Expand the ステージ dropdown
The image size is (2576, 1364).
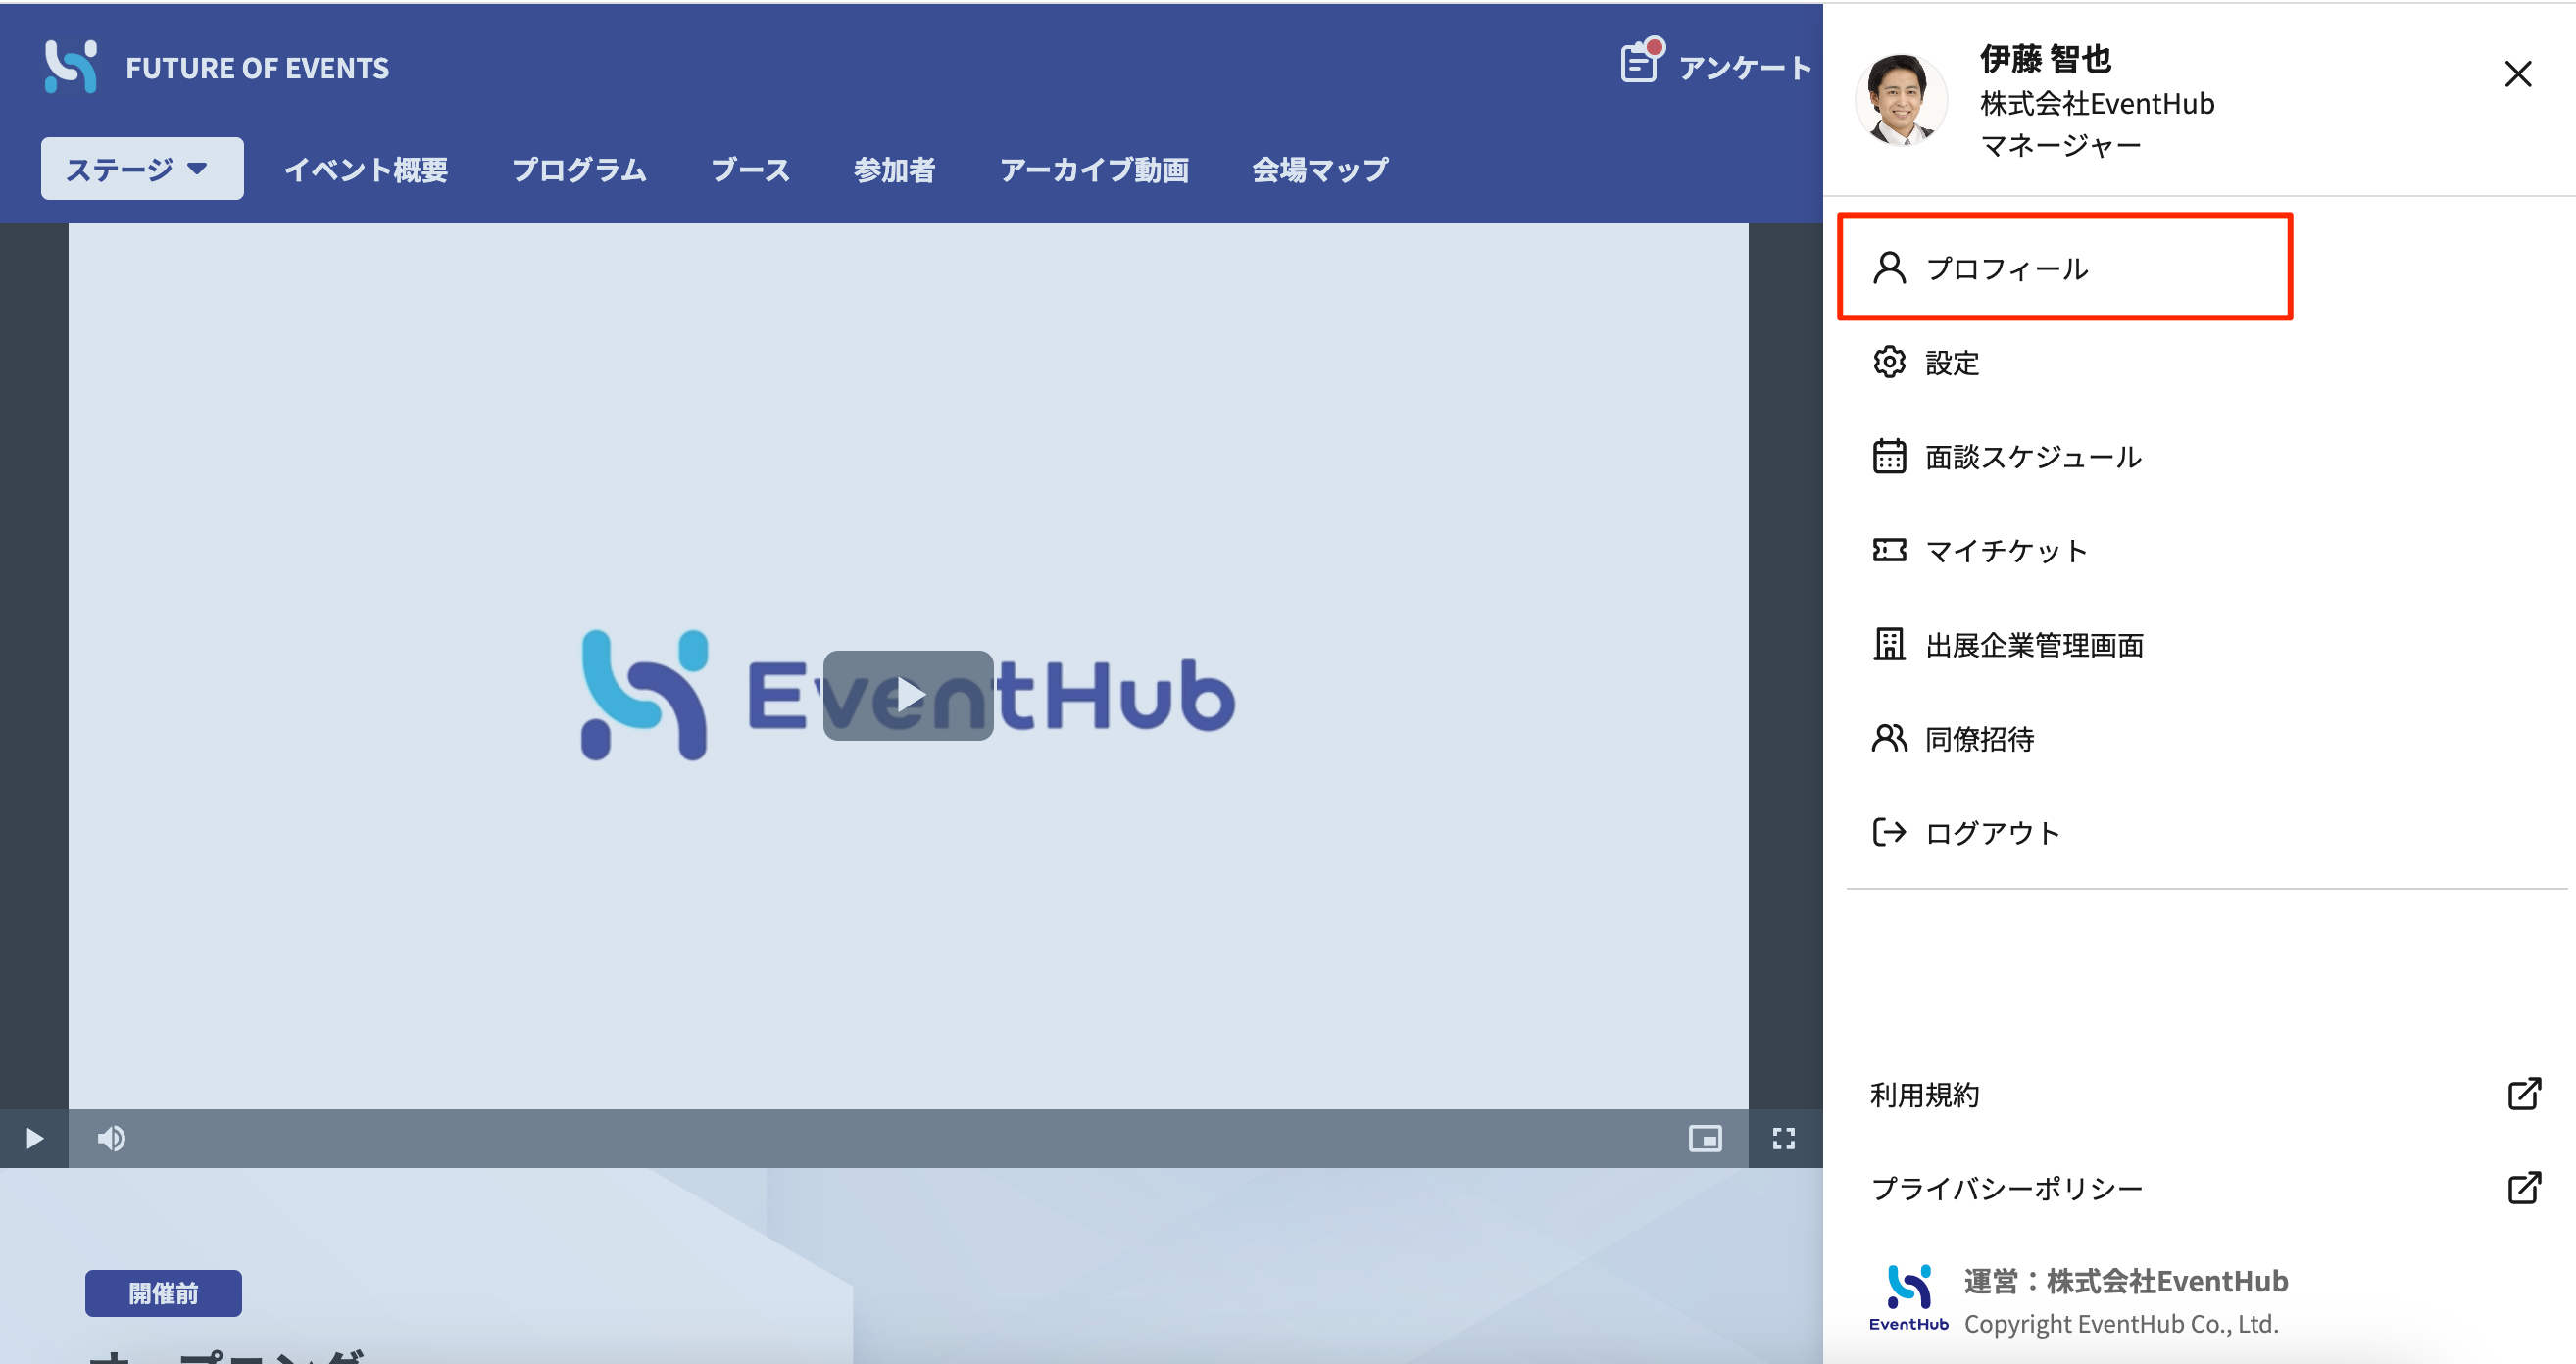pyautogui.click(x=141, y=168)
